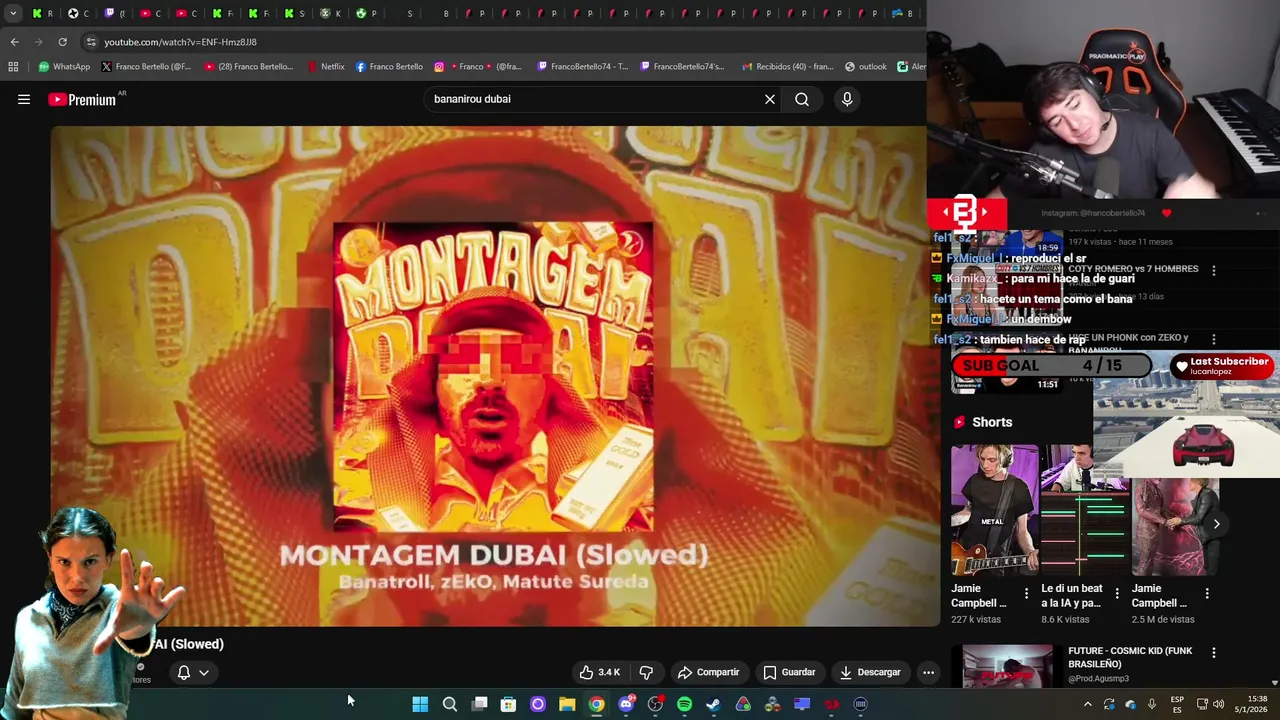Open File Explorer from the taskbar
The image size is (1280, 720).
[567, 704]
